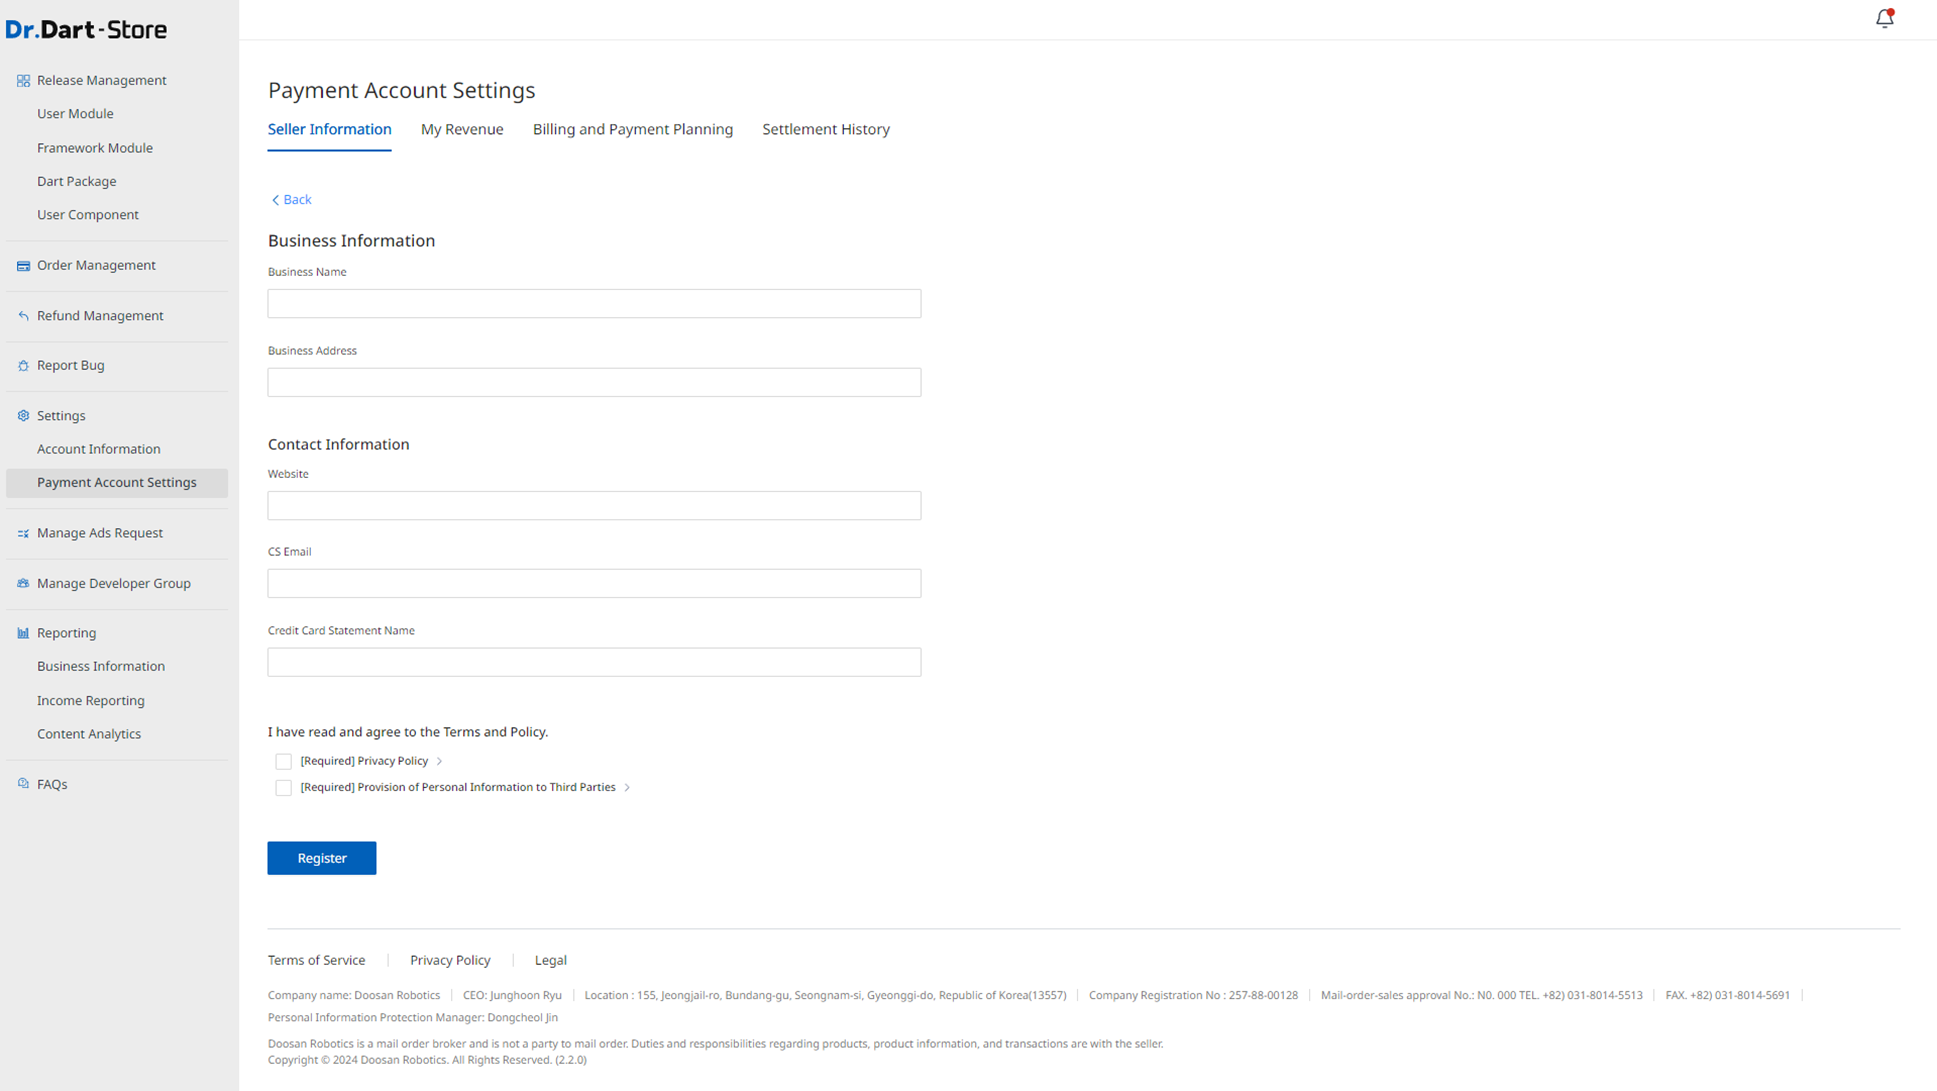The height and width of the screenshot is (1091, 1937).
Task: Click the Refund Management arrow icon
Action: 23,316
